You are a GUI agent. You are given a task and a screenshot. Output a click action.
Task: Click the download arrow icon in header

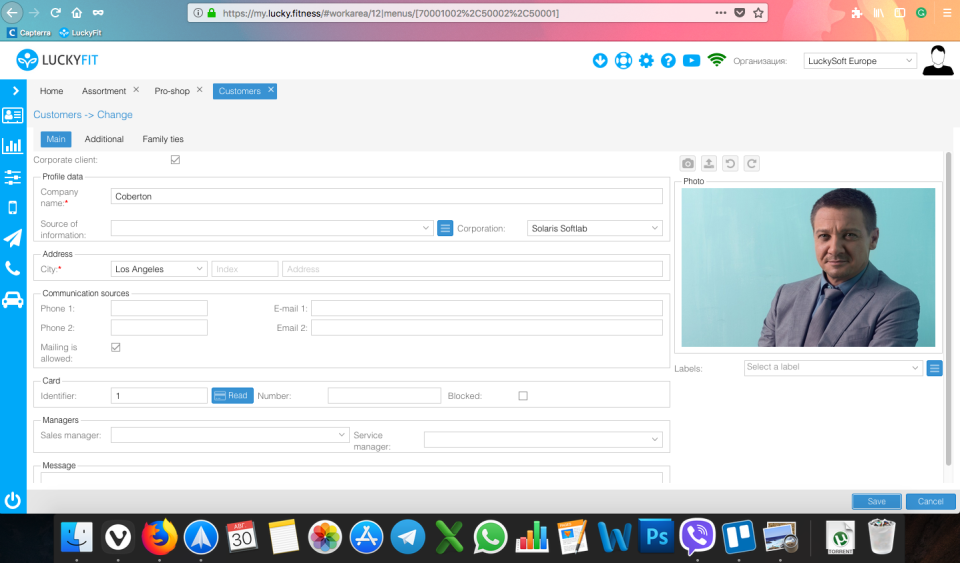coord(600,61)
